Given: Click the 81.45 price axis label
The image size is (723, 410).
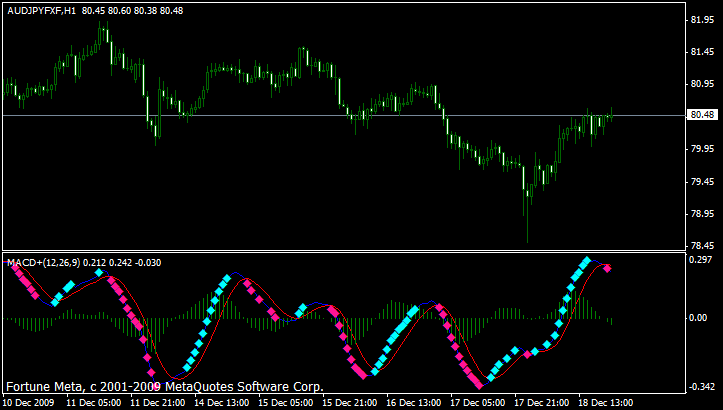Looking at the screenshot, I should 703,52.
